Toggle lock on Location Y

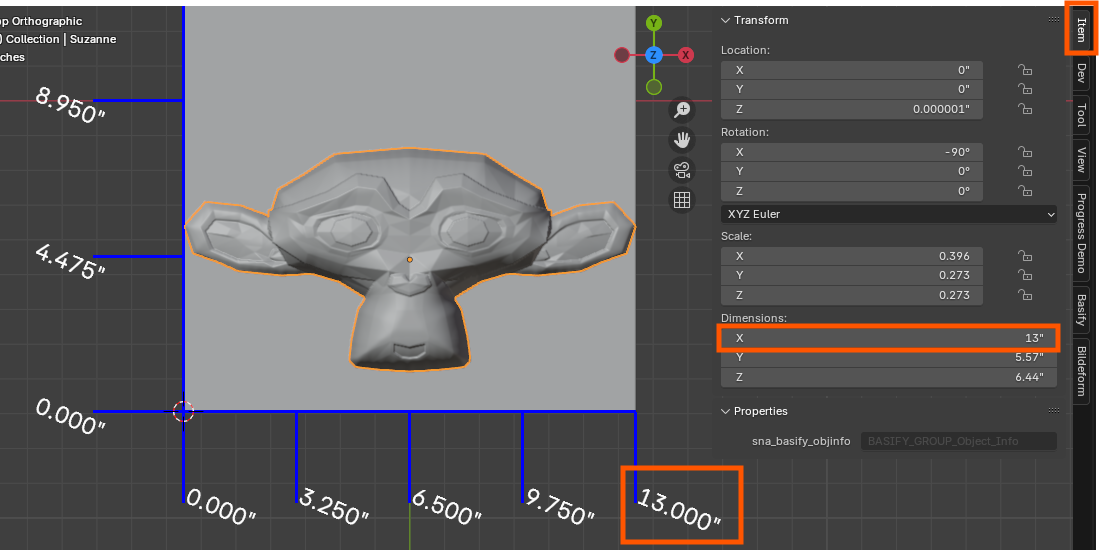pyautogui.click(x=1025, y=89)
